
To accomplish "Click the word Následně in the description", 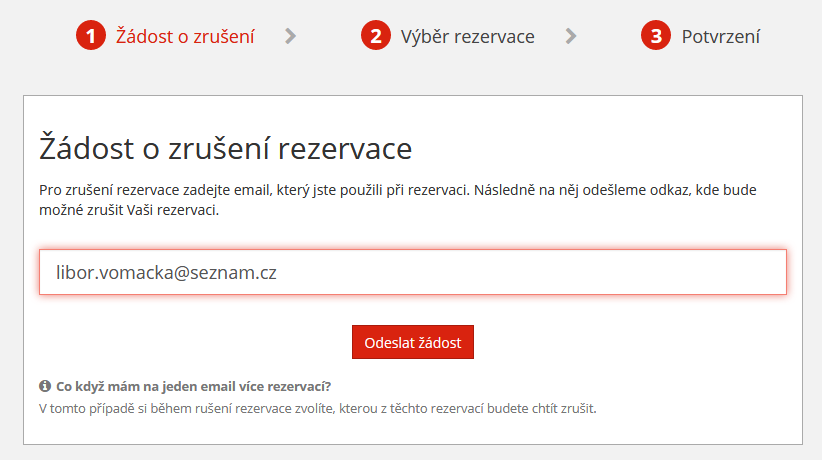I will pyautogui.click(x=504, y=189).
